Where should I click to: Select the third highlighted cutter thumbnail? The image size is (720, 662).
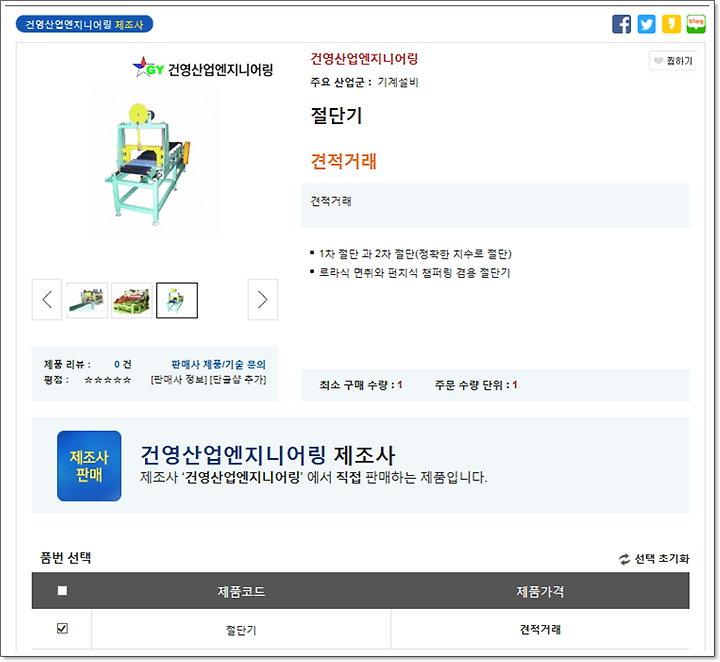[177, 300]
